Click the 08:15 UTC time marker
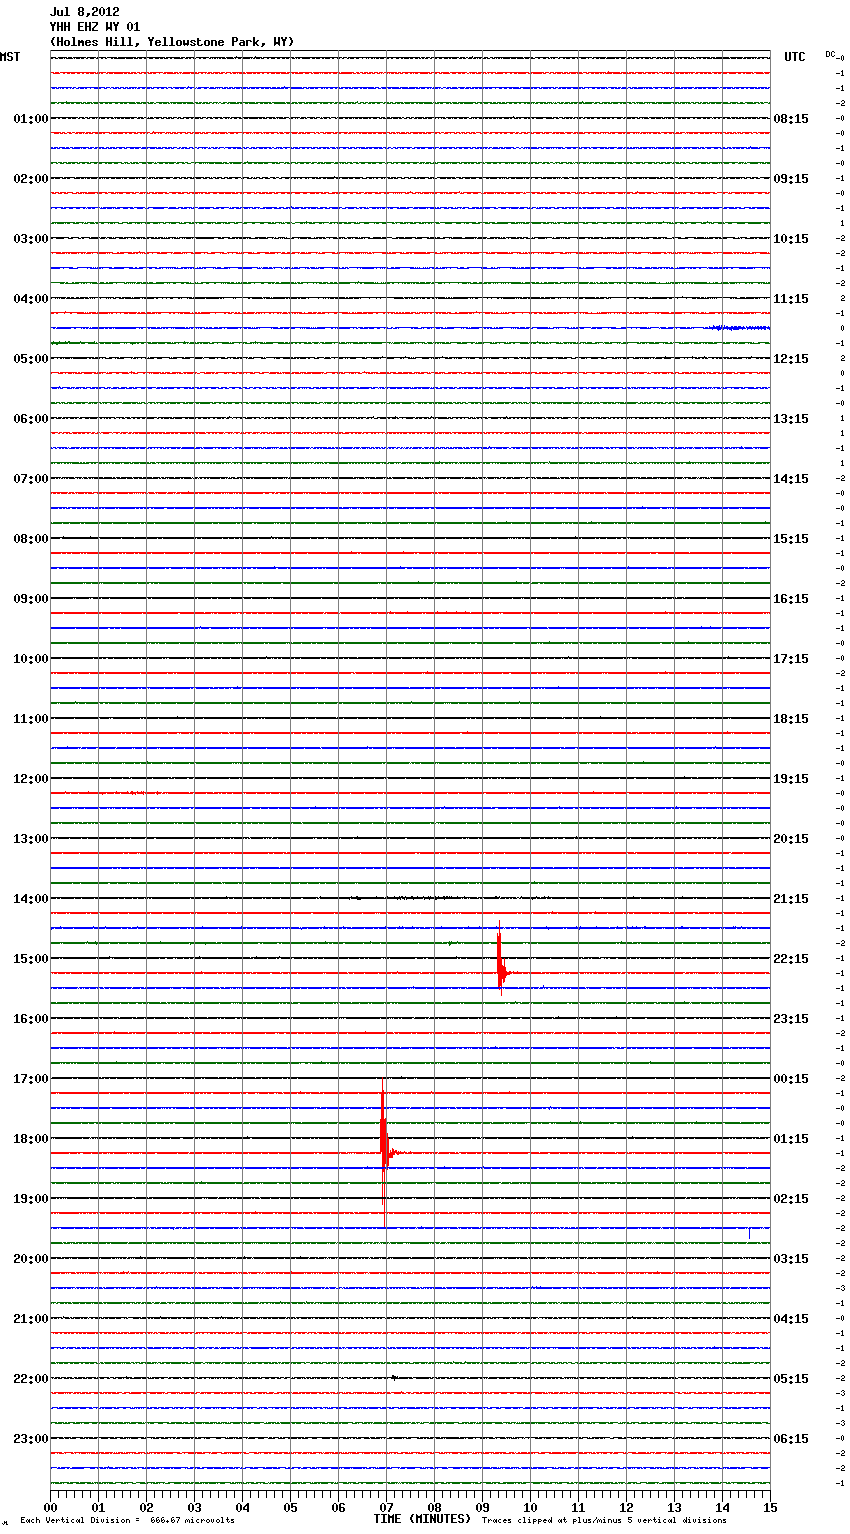 pyautogui.click(x=791, y=119)
